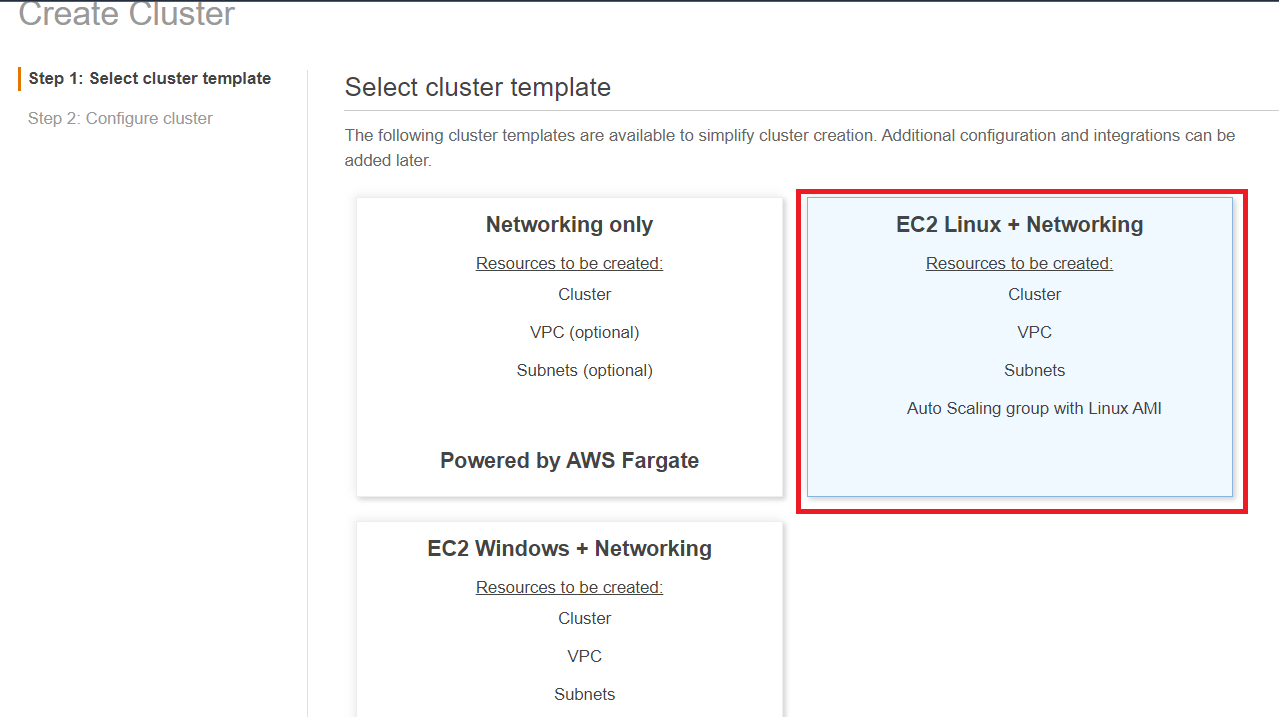Select the EC2 Windows + Networking template card
Viewport: 1279px width, 717px height.
pos(570,619)
